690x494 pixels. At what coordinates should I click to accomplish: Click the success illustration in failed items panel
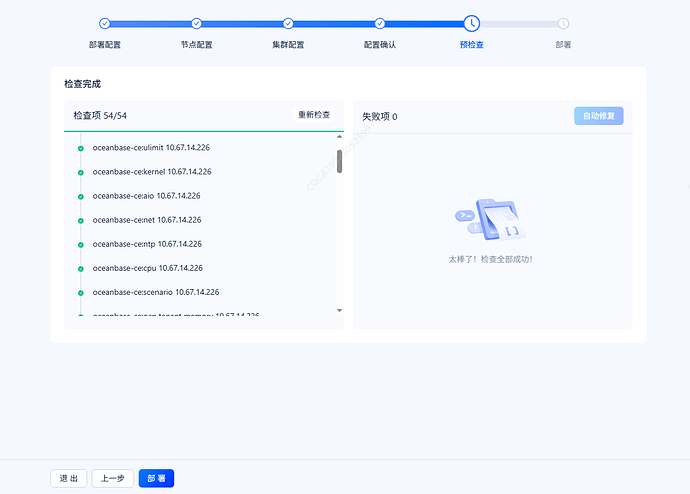click(490, 220)
